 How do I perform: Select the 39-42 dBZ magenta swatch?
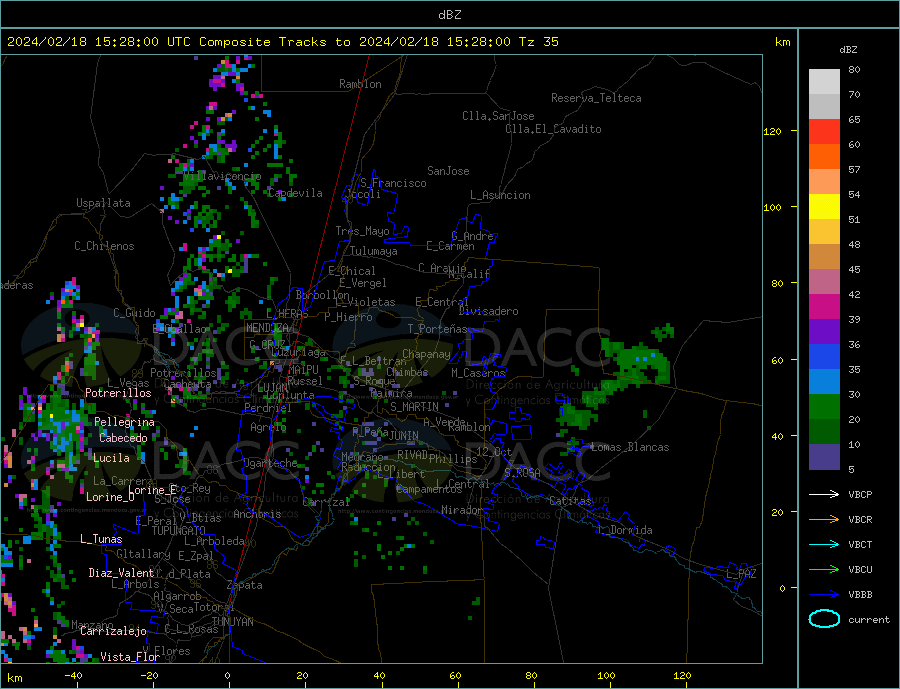(824, 307)
